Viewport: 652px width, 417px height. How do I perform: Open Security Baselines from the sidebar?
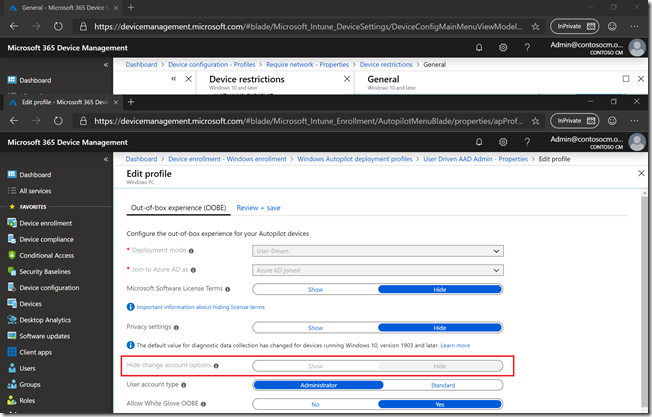(48, 271)
